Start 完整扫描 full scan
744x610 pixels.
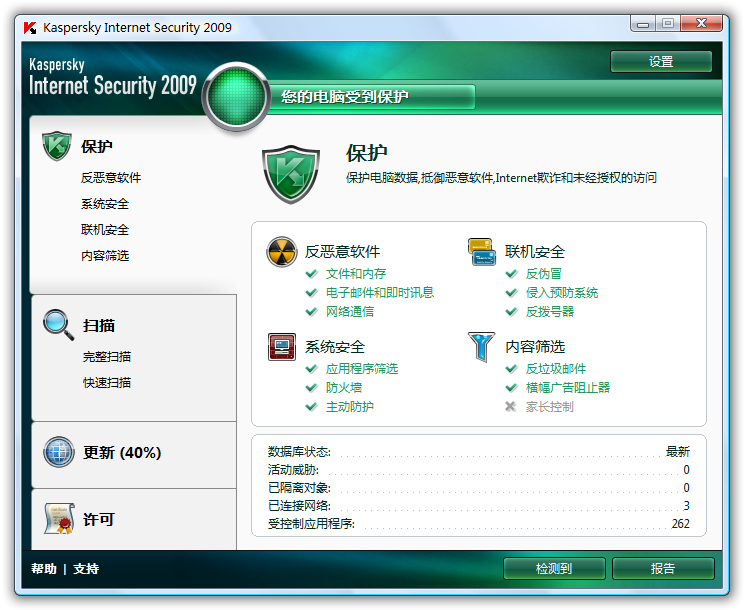107,357
